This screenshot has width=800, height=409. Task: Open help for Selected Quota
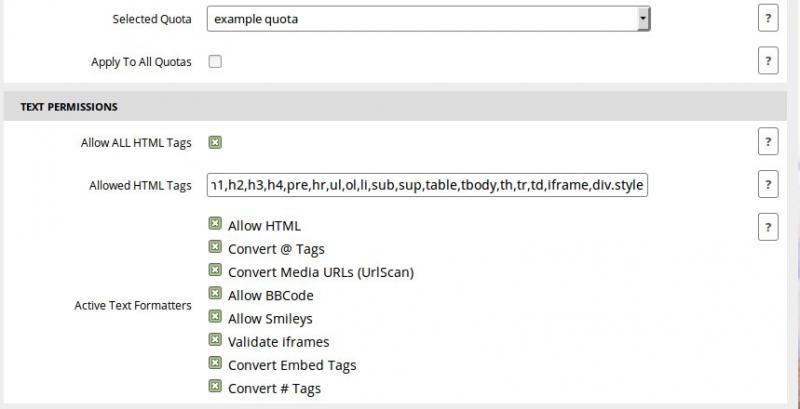pyautogui.click(x=768, y=19)
